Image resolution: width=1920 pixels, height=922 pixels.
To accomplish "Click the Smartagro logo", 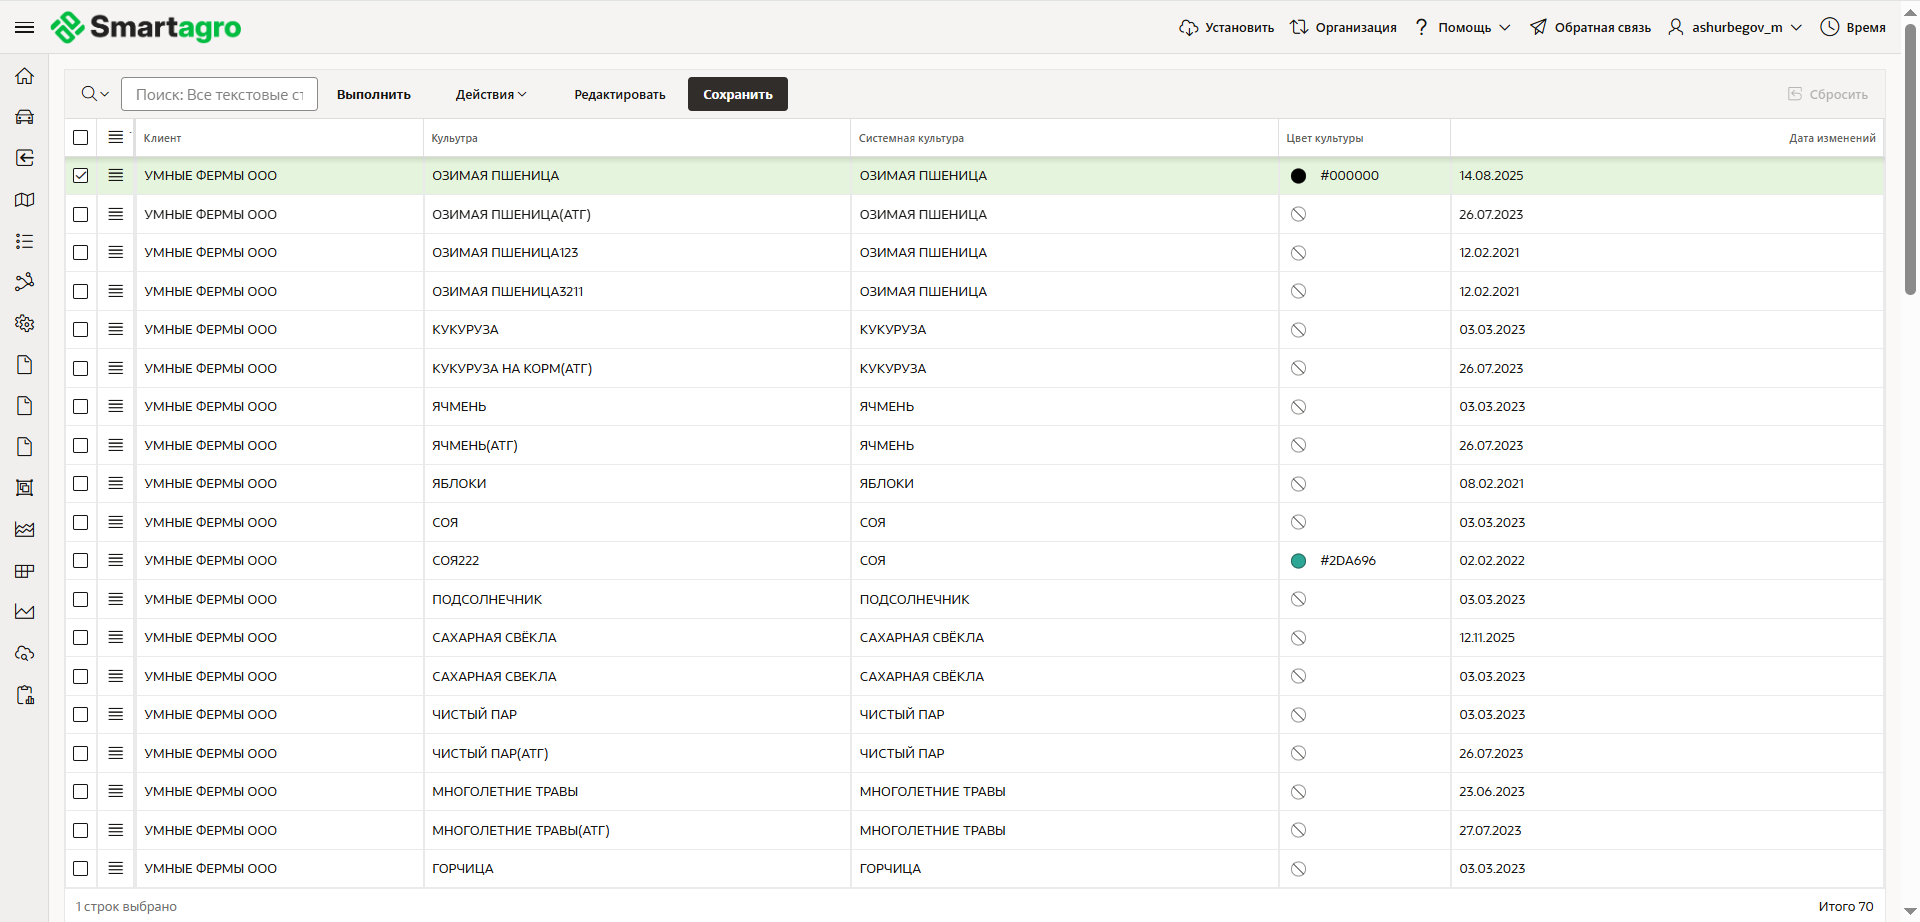I will pos(146,27).
